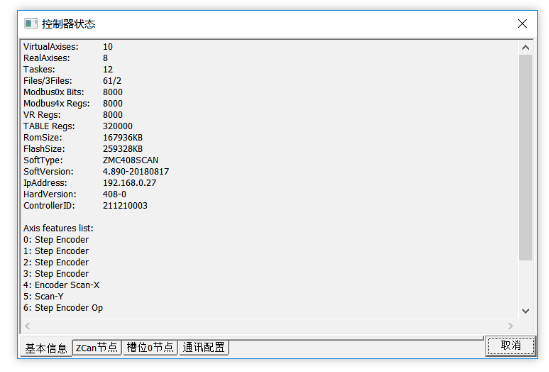Click the VirtualAxises value 10

coord(108,47)
